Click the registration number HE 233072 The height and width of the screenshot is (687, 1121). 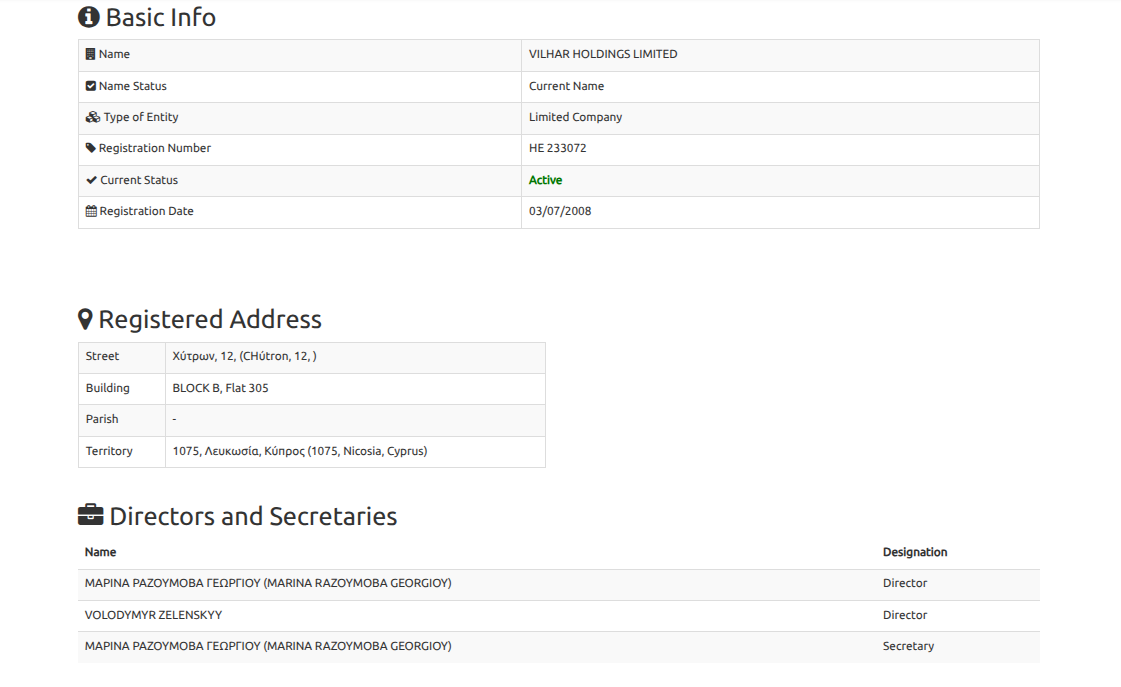click(557, 148)
